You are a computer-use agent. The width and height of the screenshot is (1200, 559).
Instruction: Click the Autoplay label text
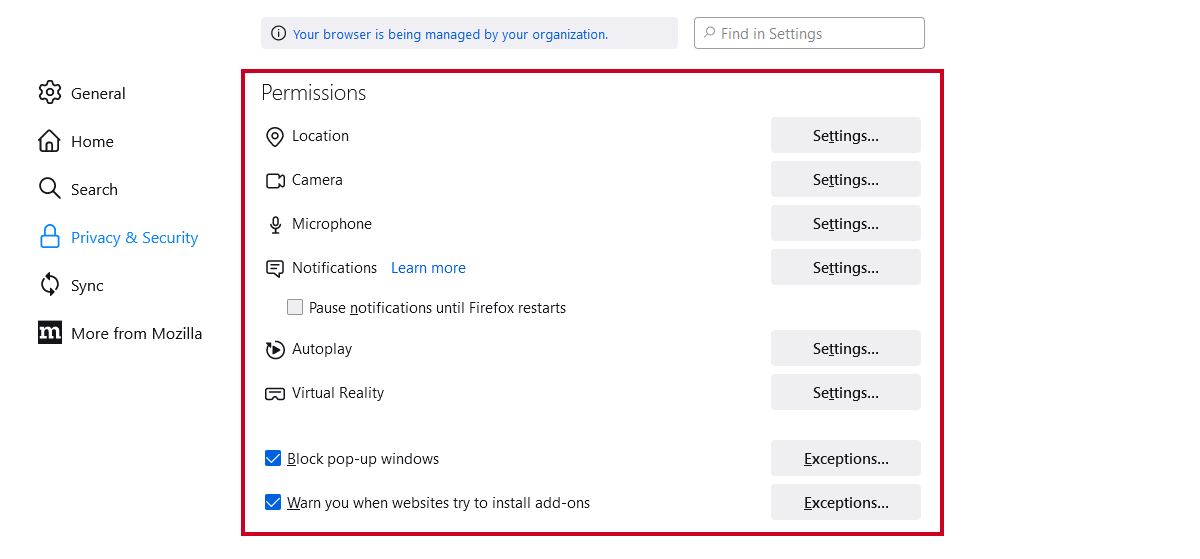pos(322,349)
